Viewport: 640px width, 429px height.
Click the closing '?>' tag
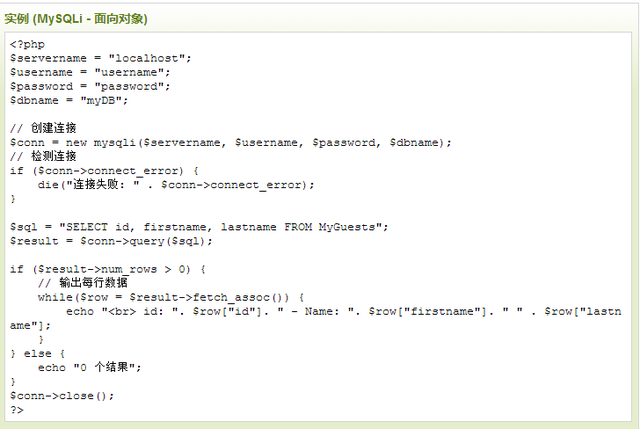click(x=17, y=410)
